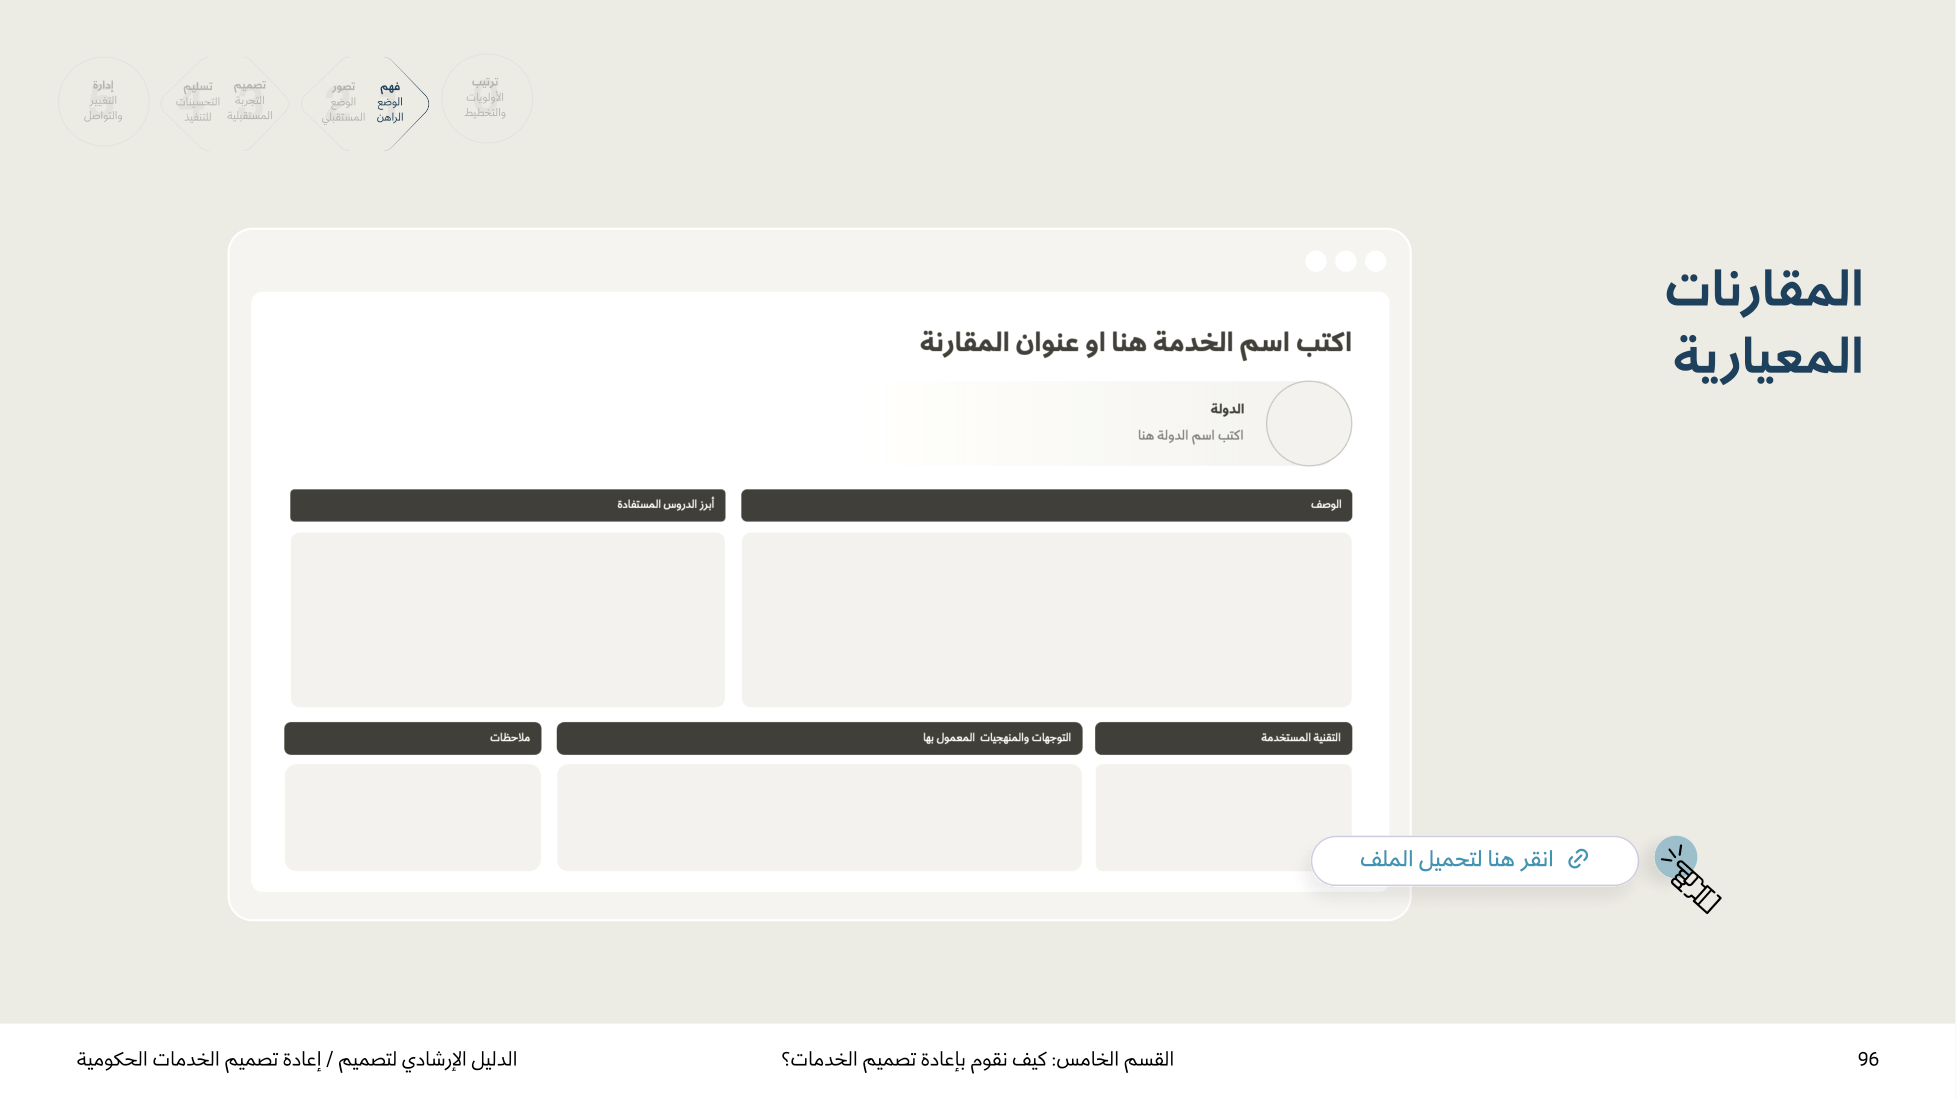Click the empty box under 'التقنية المستخدمة'
The width and height of the screenshot is (1956, 1100).
tap(1223, 817)
